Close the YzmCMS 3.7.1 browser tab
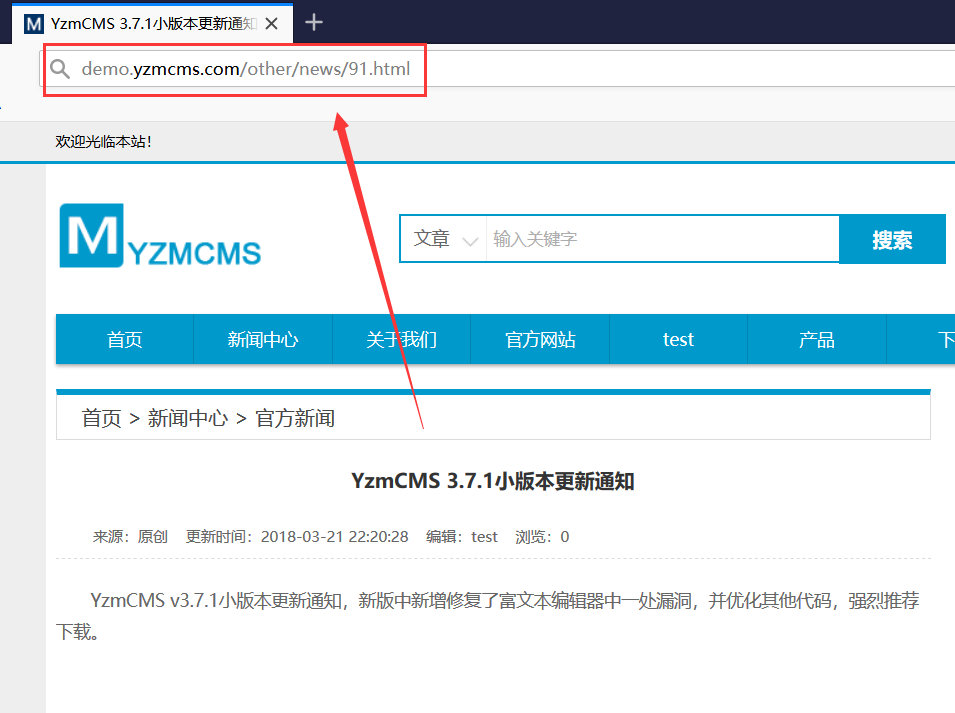Screen dimensions: 955x713 [x=272, y=24]
